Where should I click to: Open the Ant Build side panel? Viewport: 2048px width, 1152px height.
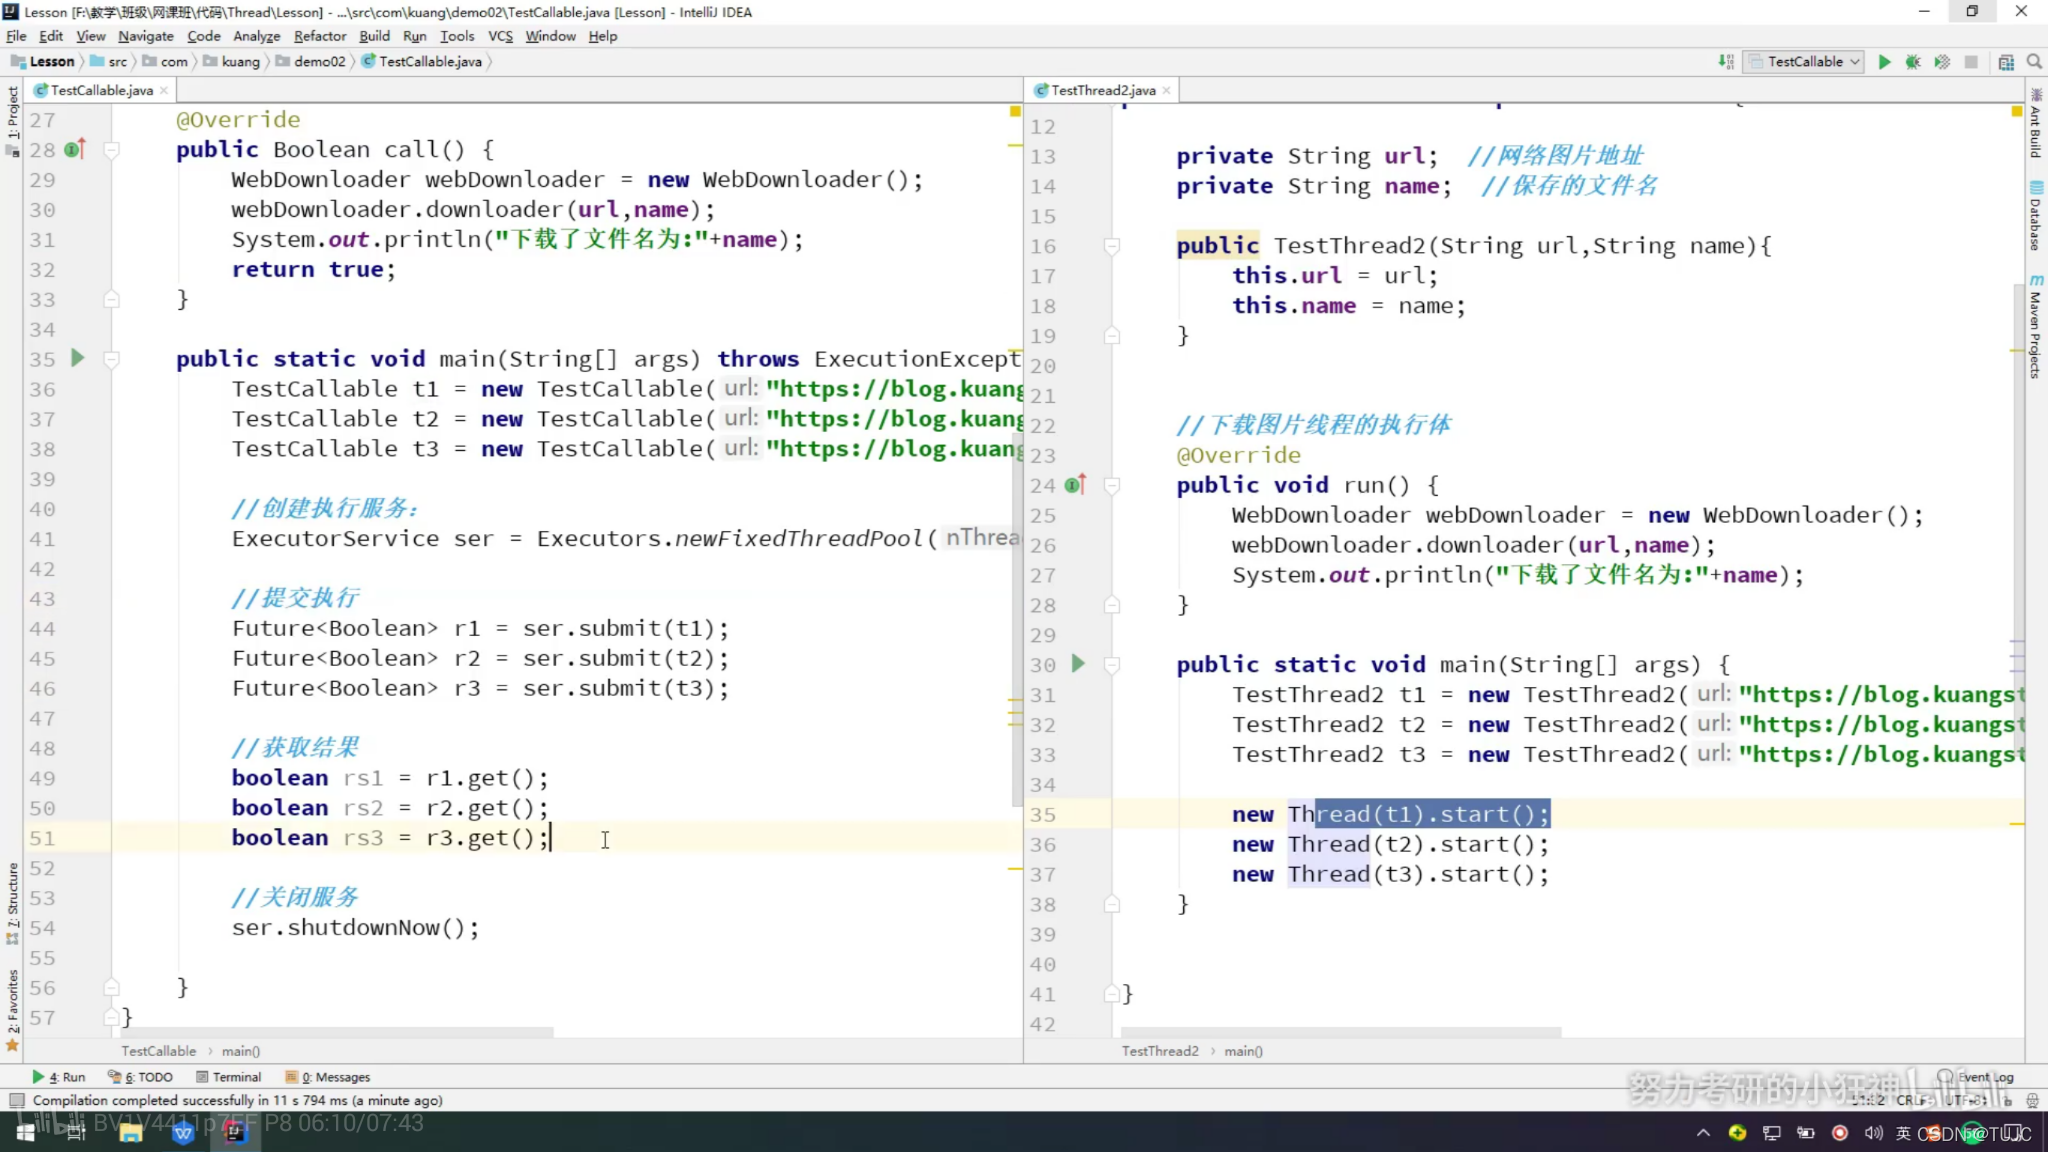click(x=2035, y=123)
